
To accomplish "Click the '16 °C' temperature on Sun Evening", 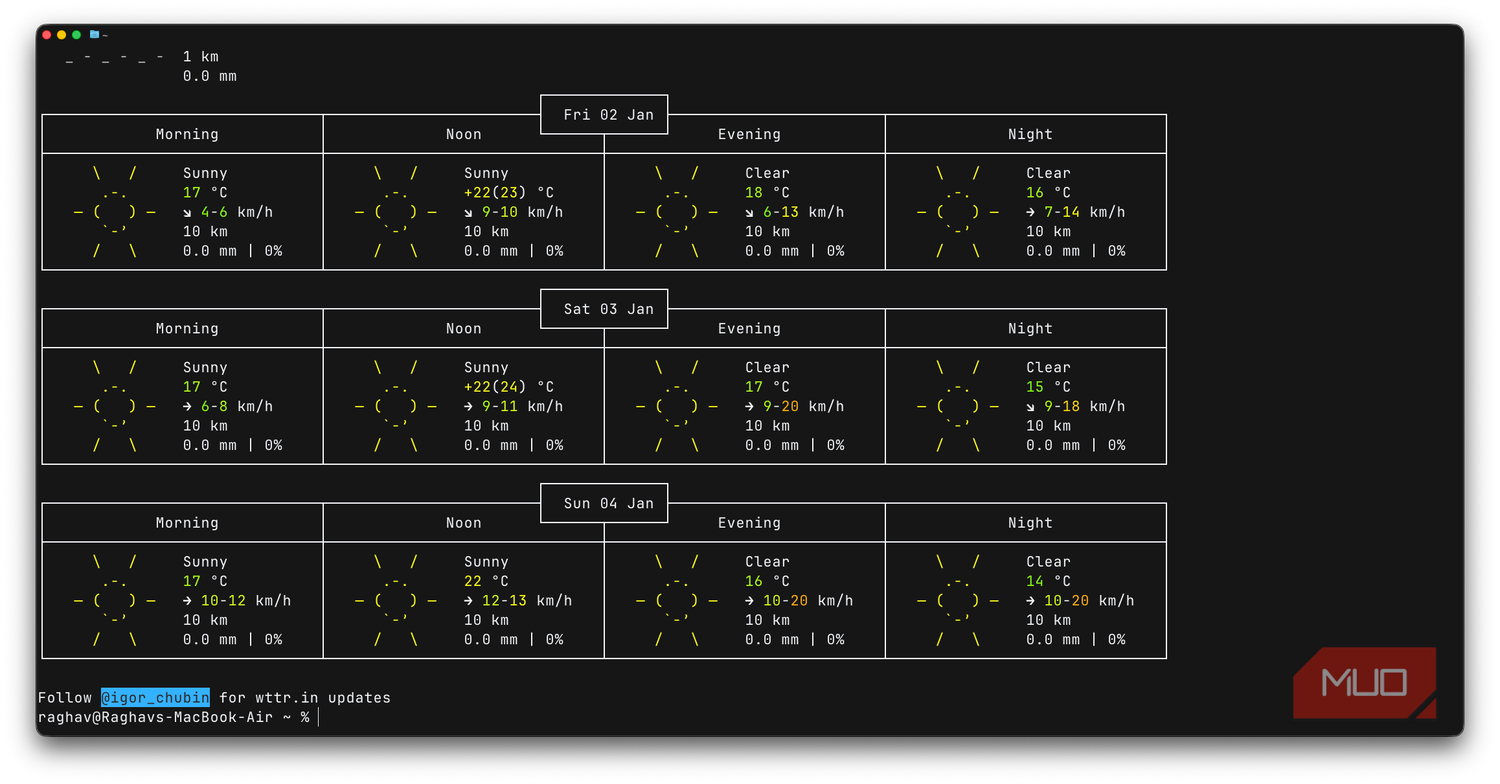I will point(767,580).
